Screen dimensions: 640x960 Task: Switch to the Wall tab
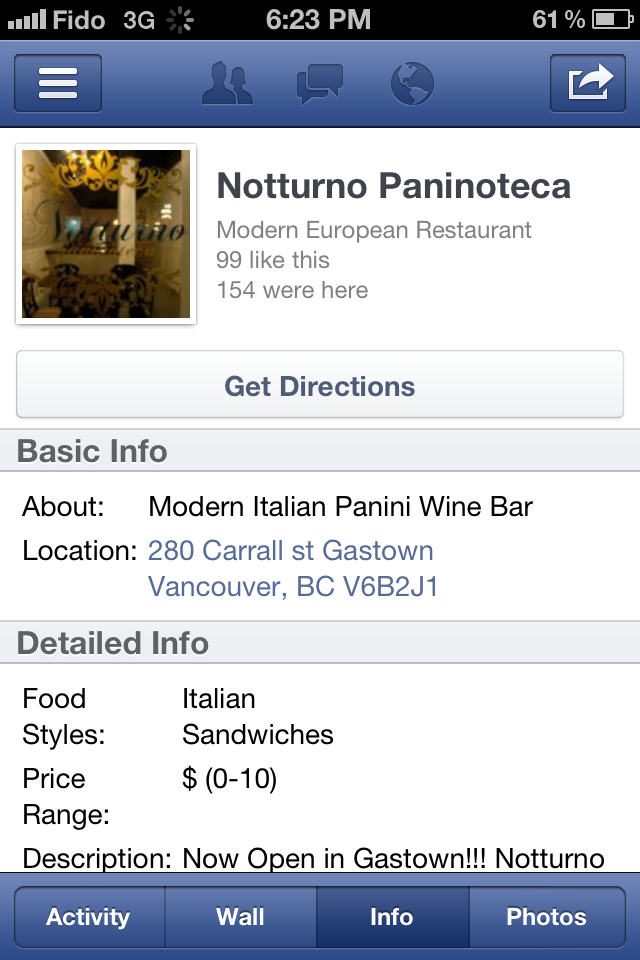(x=241, y=917)
